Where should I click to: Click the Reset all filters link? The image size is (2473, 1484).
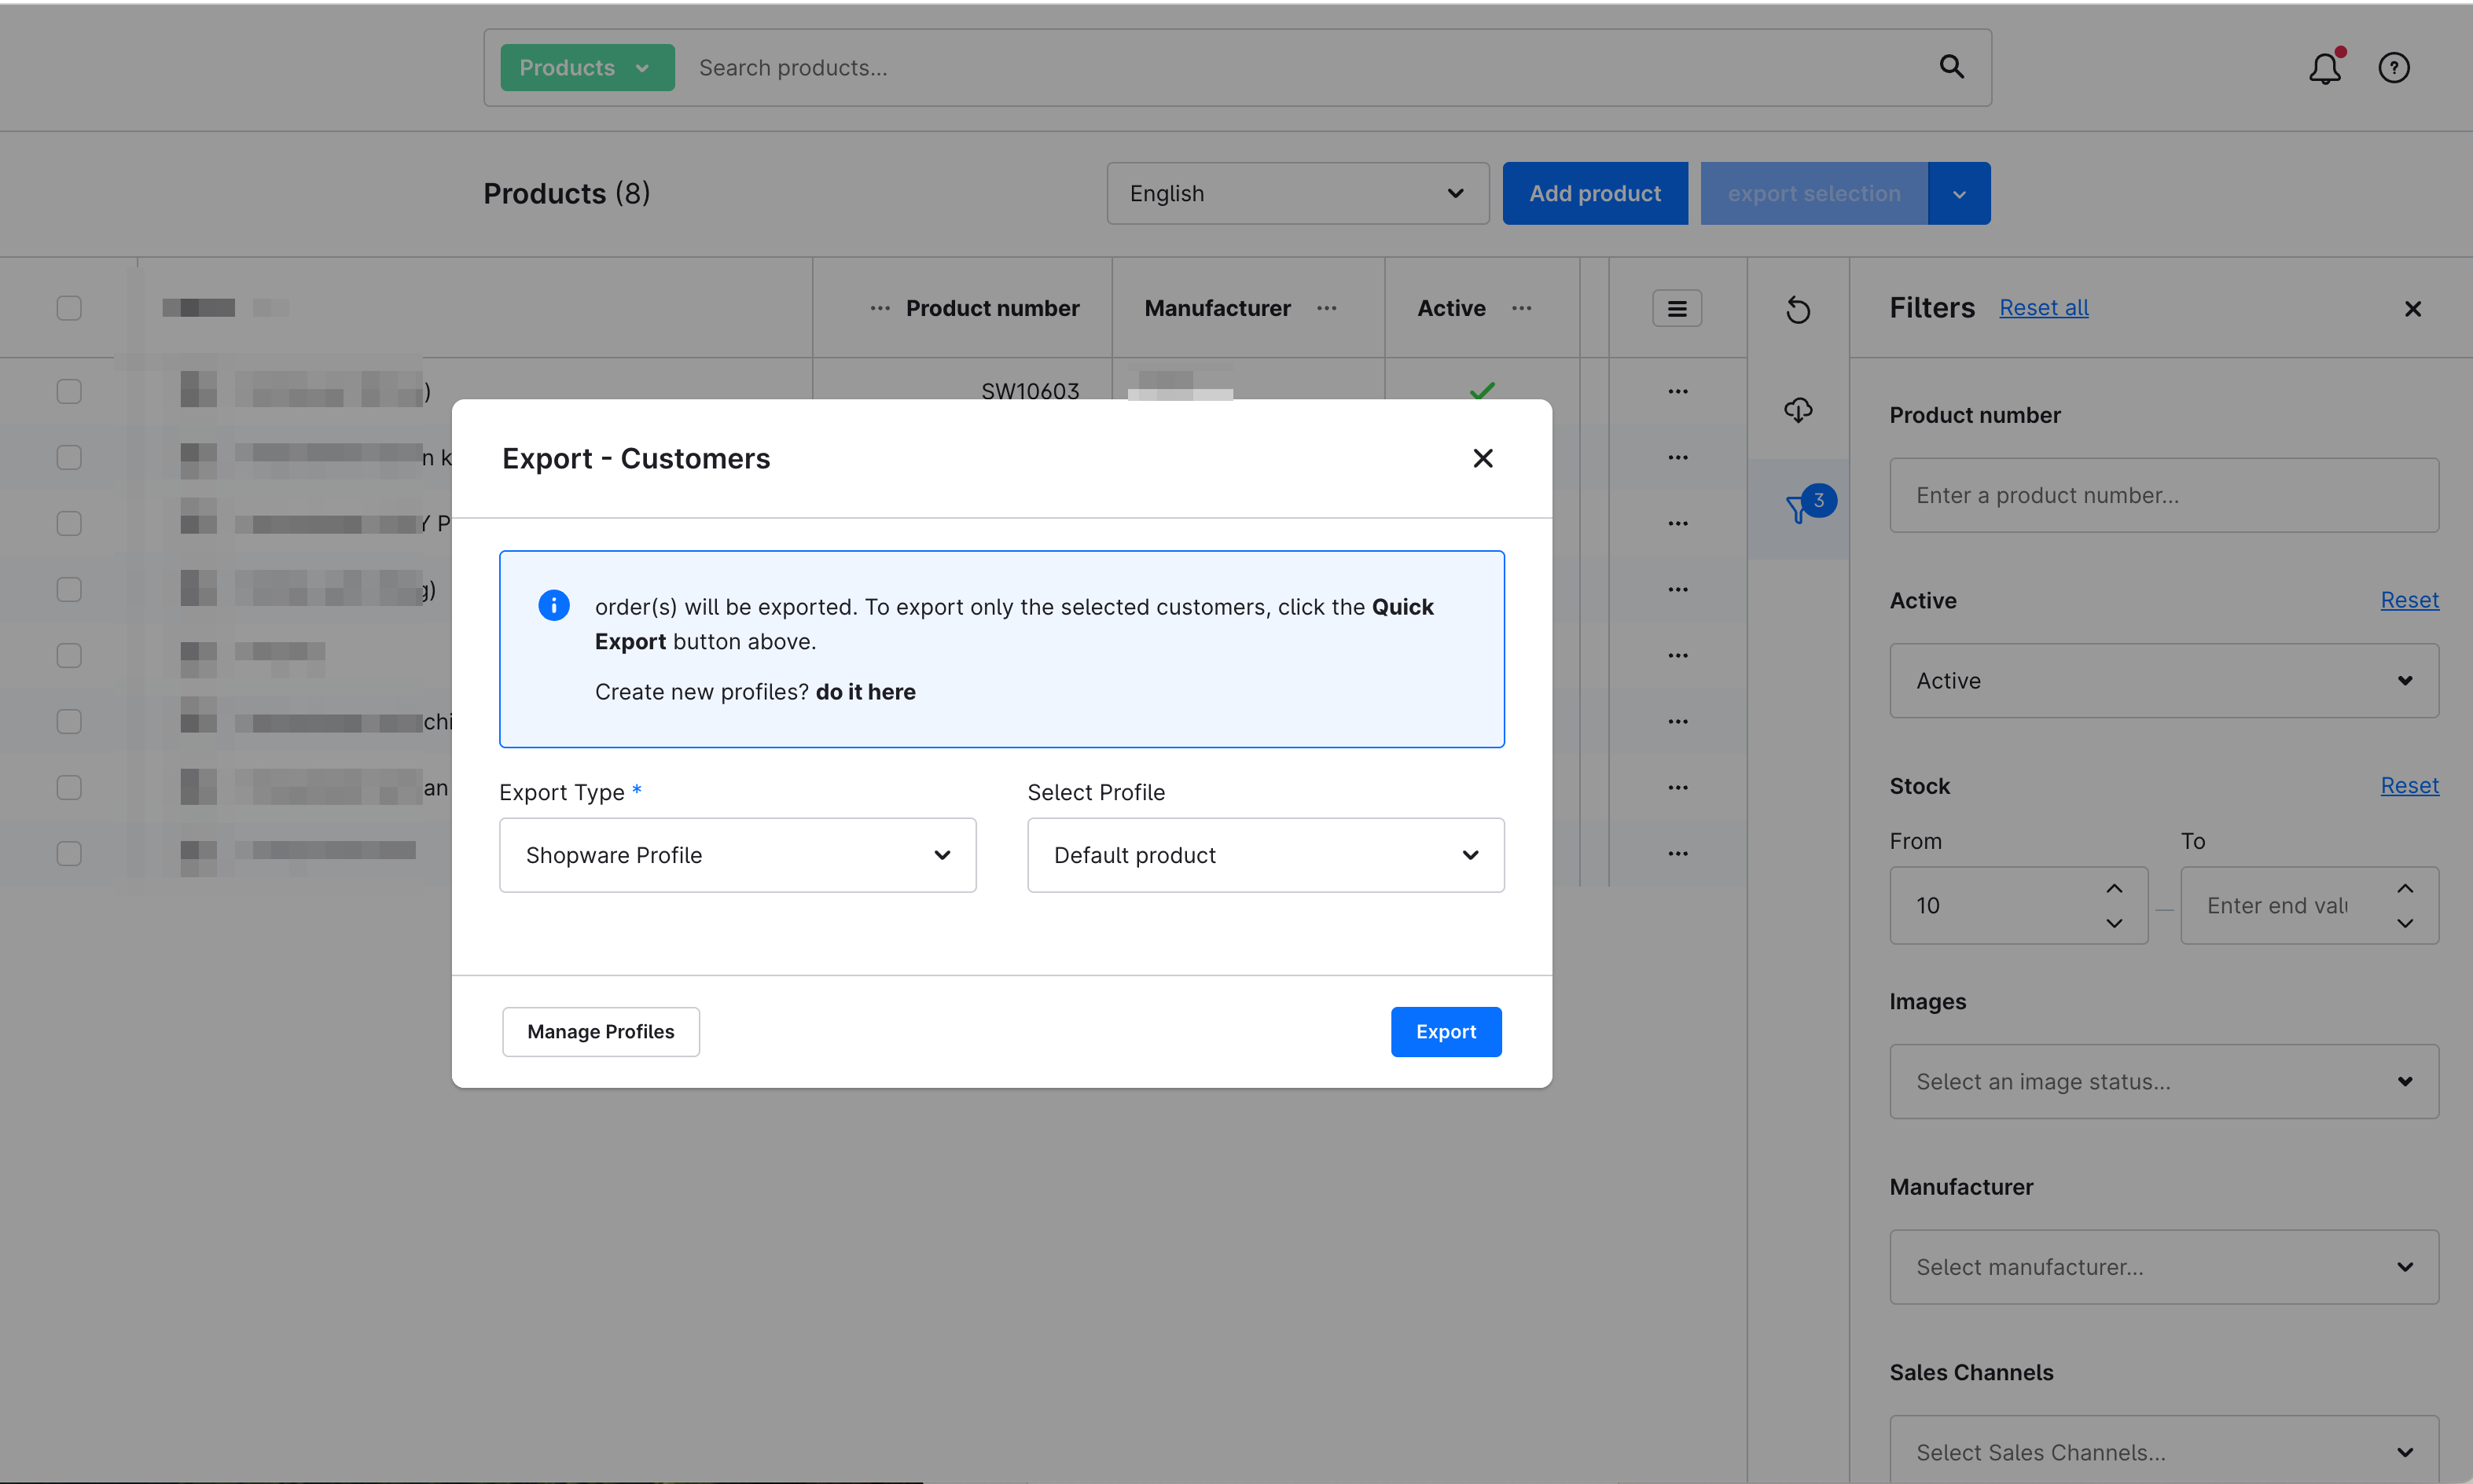[x=2043, y=308]
